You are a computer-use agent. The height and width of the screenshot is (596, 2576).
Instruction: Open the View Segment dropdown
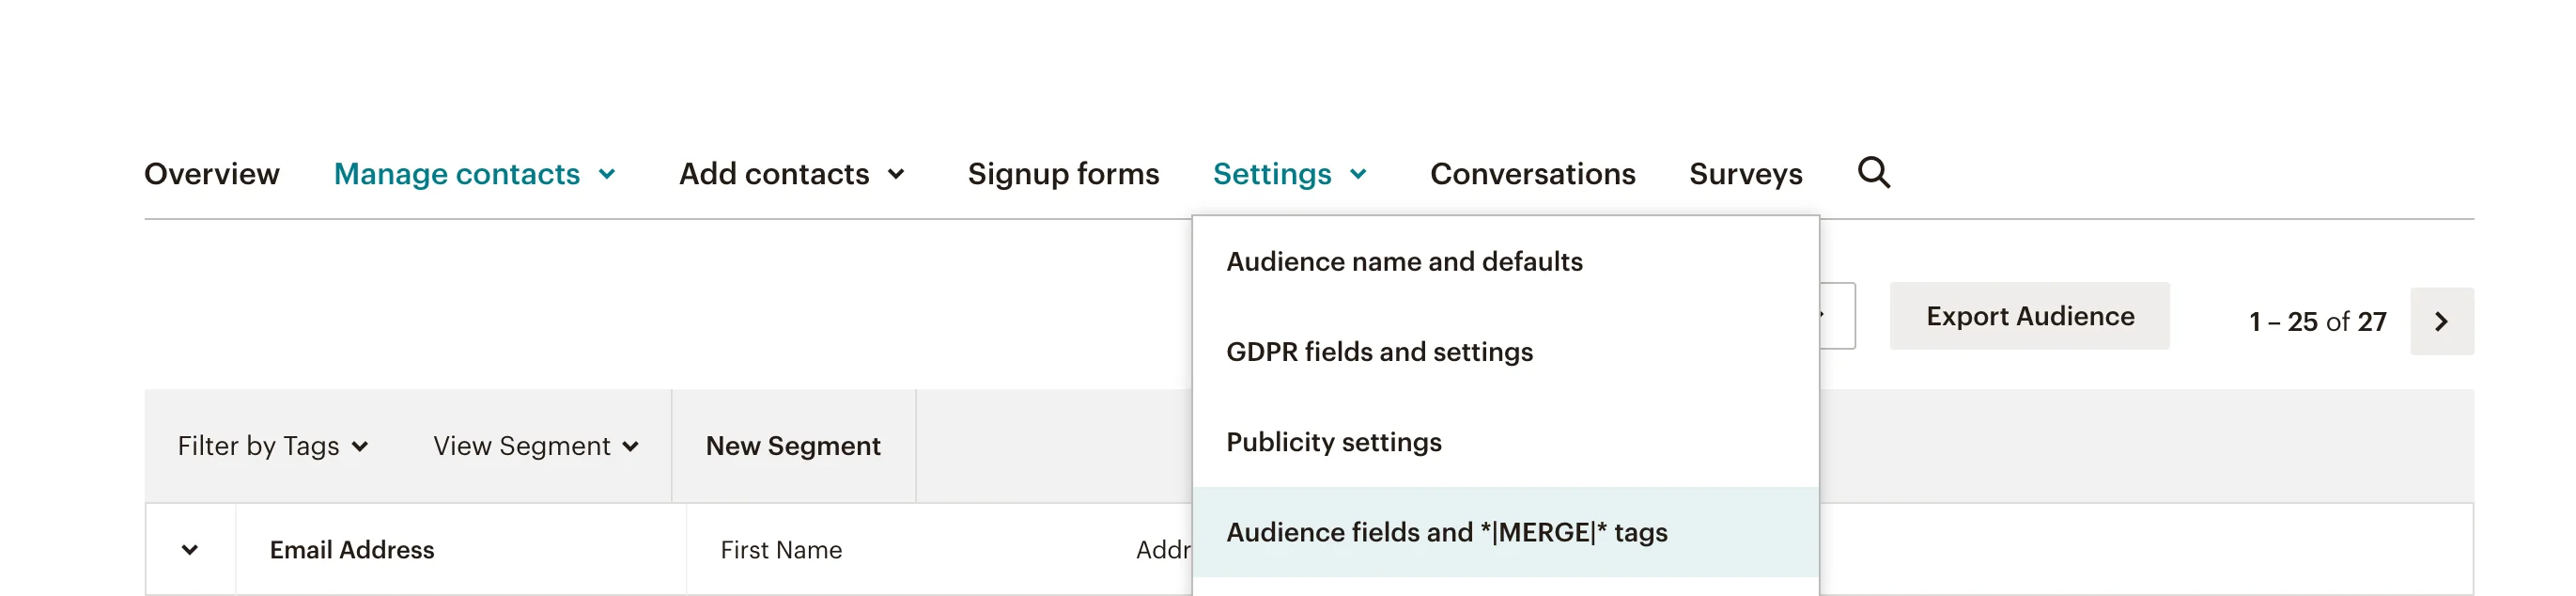(x=535, y=446)
